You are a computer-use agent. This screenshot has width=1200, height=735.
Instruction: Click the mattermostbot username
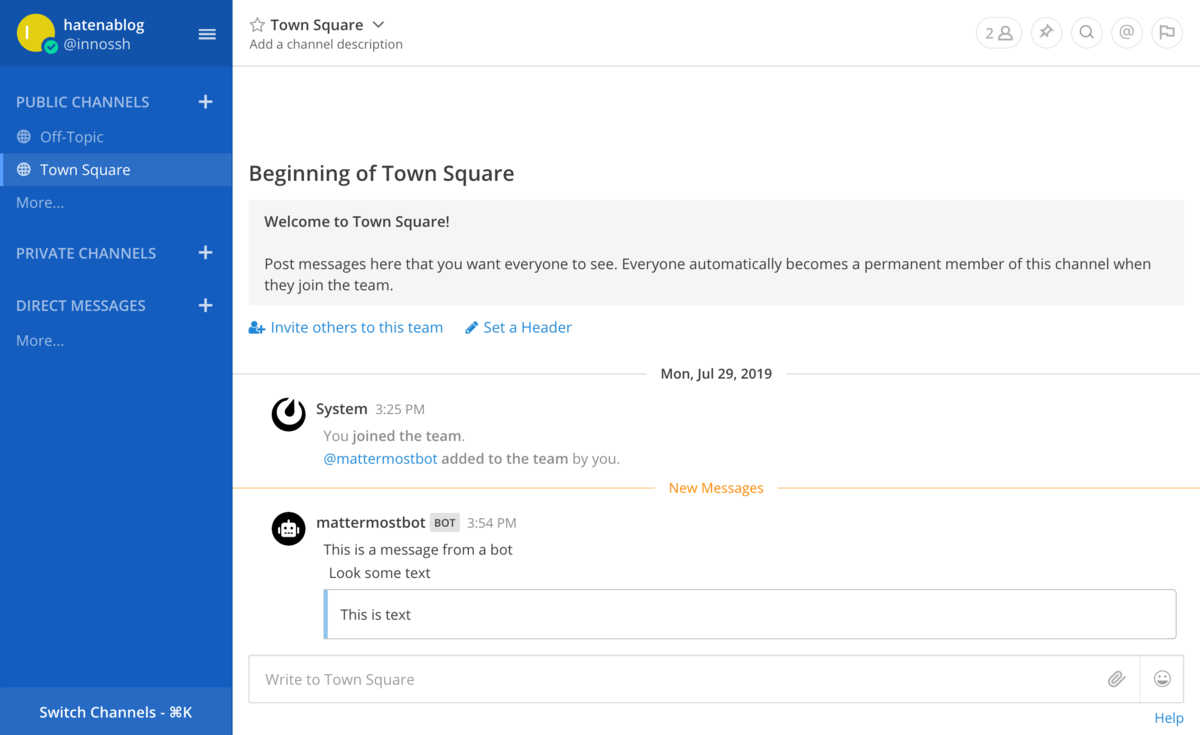click(371, 522)
